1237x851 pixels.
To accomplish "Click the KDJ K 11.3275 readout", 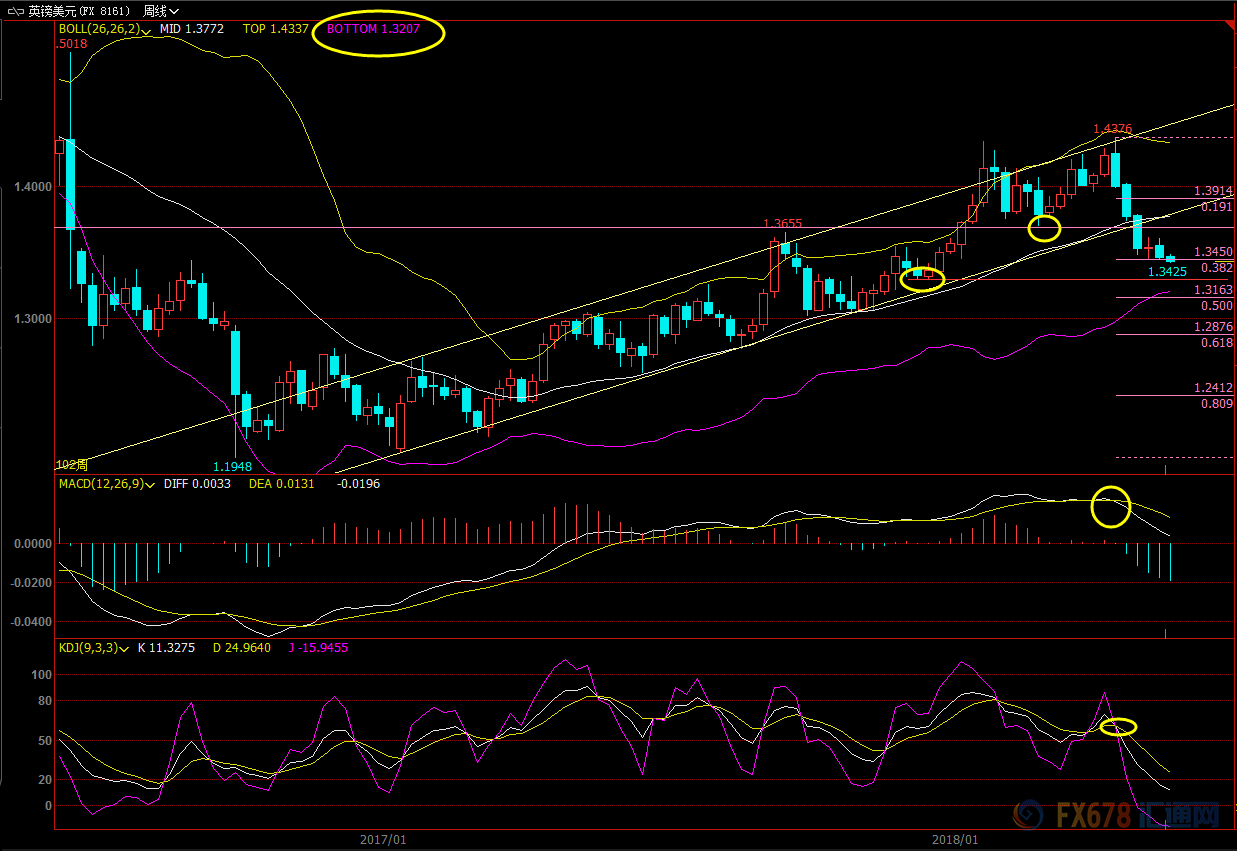I will 168,648.
